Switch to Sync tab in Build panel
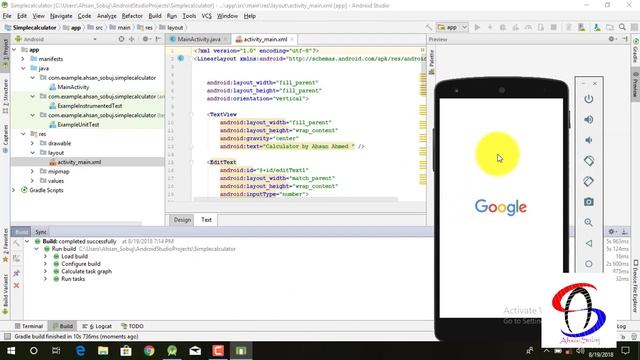The height and width of the screenshot is (360, 640). (41, 232)
